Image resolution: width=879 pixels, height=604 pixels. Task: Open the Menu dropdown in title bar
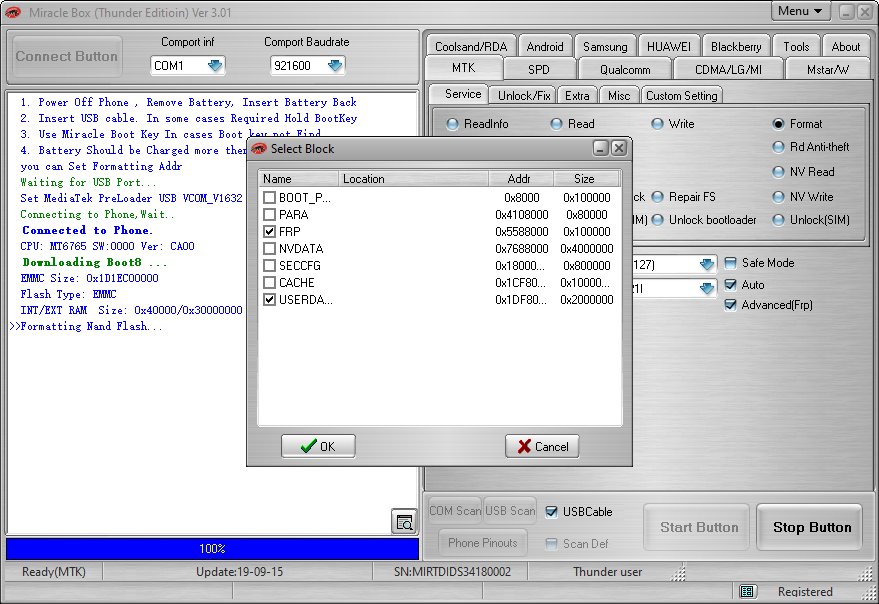[x=800, y=11]
